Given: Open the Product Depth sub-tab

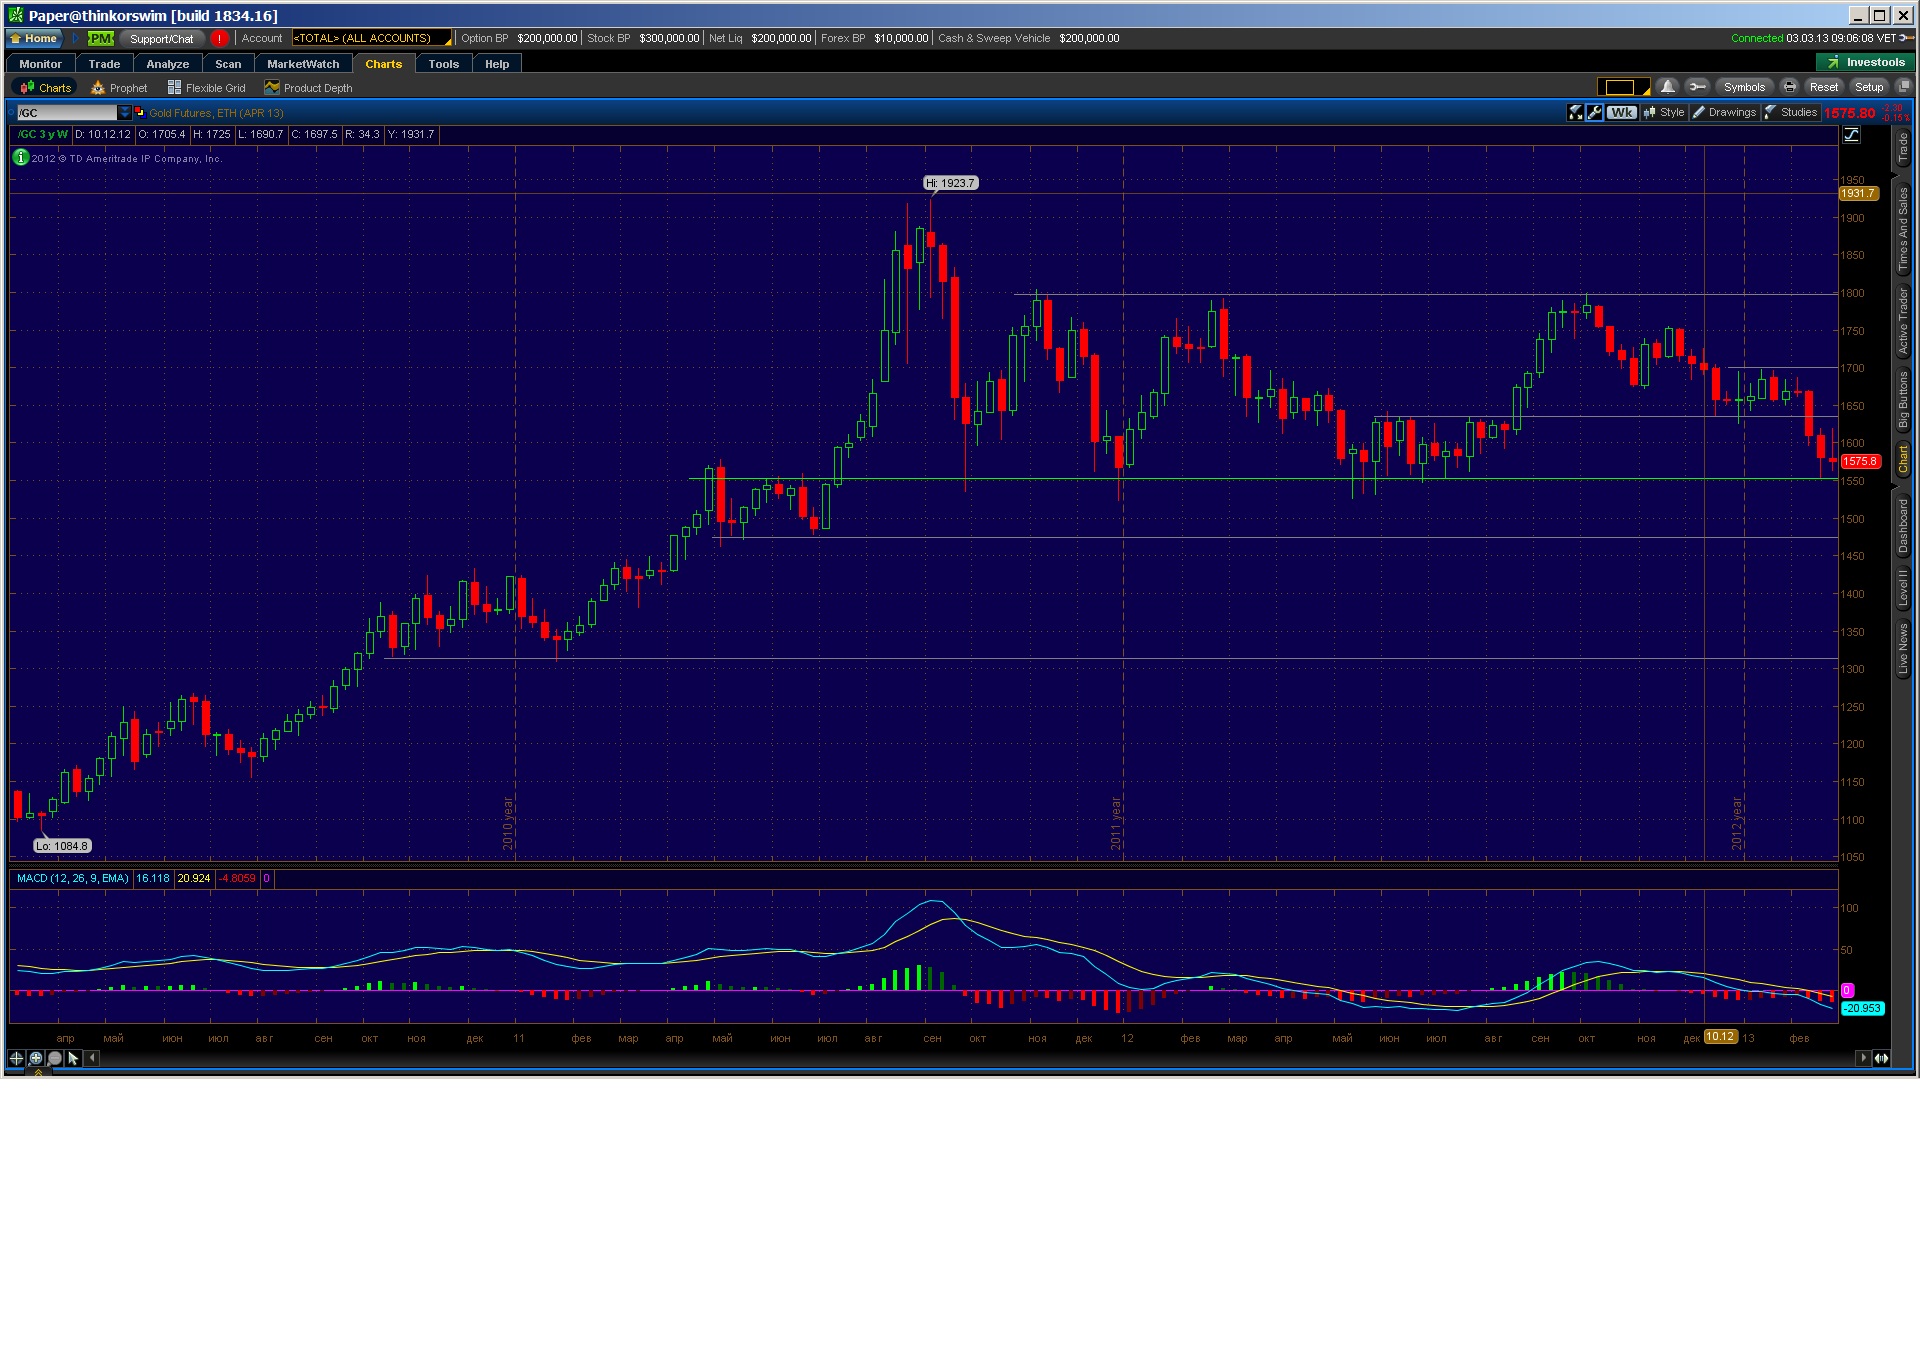Looking at the screenshot, I should [x=308, y=88].
